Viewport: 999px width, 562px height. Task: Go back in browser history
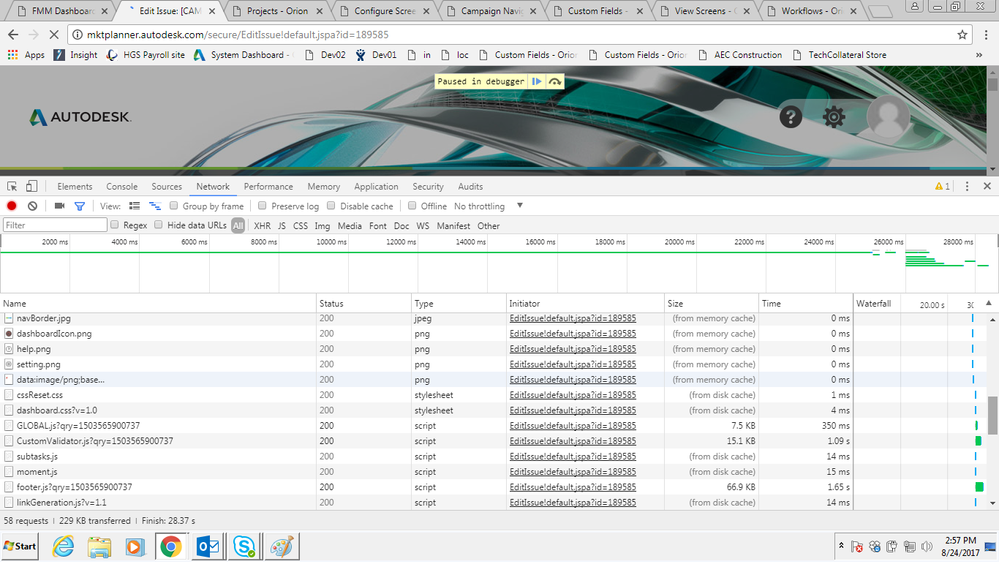pyautogui.click(x=13, y=34)
